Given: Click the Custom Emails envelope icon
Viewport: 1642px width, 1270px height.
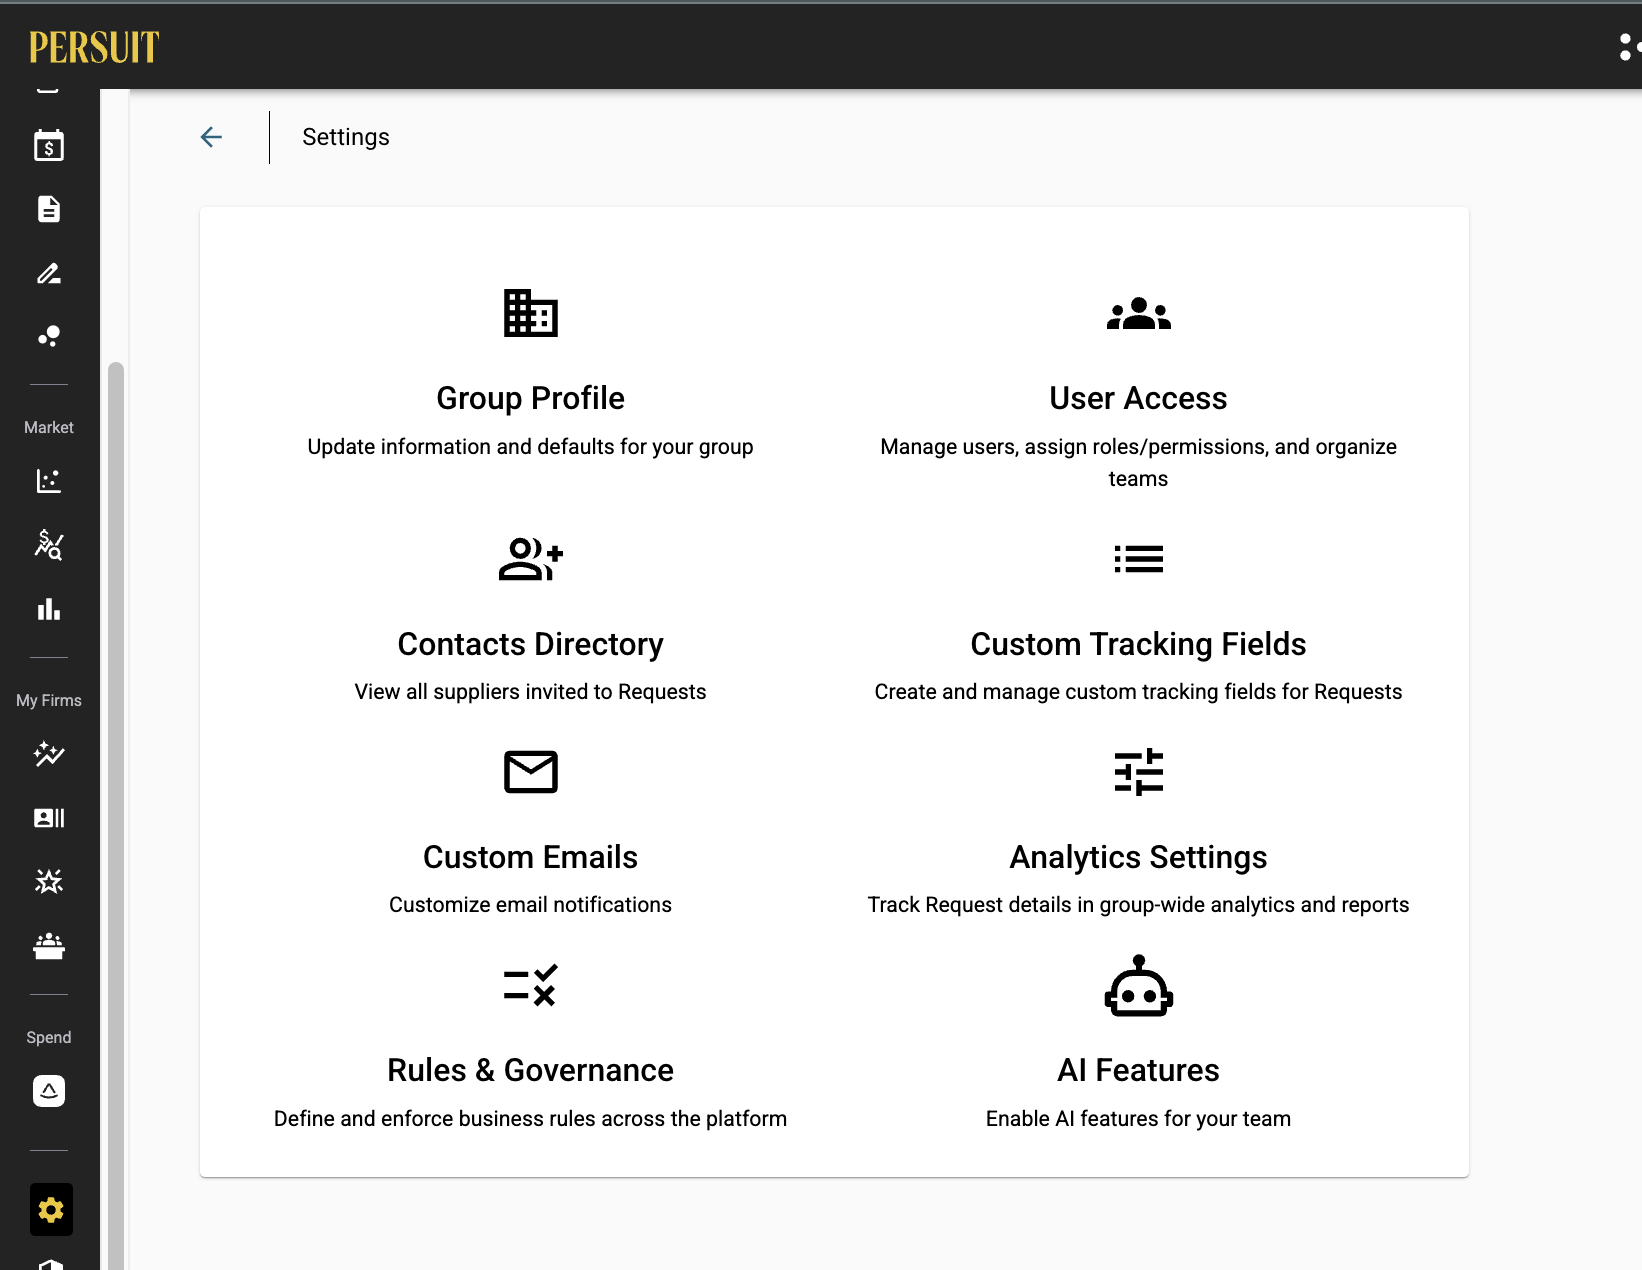Looking at the screenshot, I should click(531, 772).
